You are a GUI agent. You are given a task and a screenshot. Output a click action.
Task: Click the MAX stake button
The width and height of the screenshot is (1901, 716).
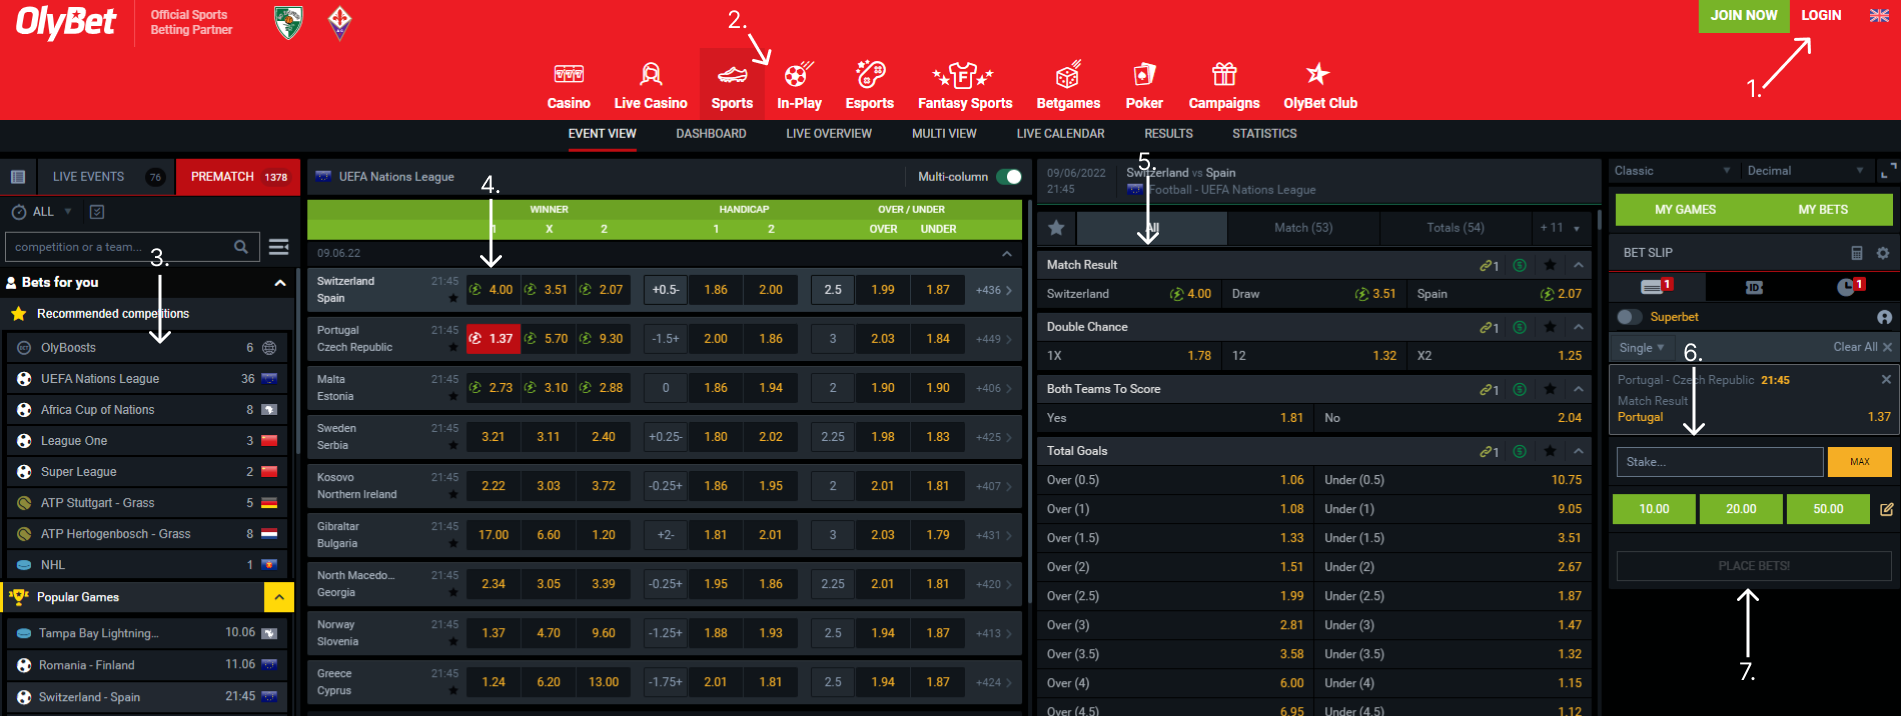[x=1859, y=462]
